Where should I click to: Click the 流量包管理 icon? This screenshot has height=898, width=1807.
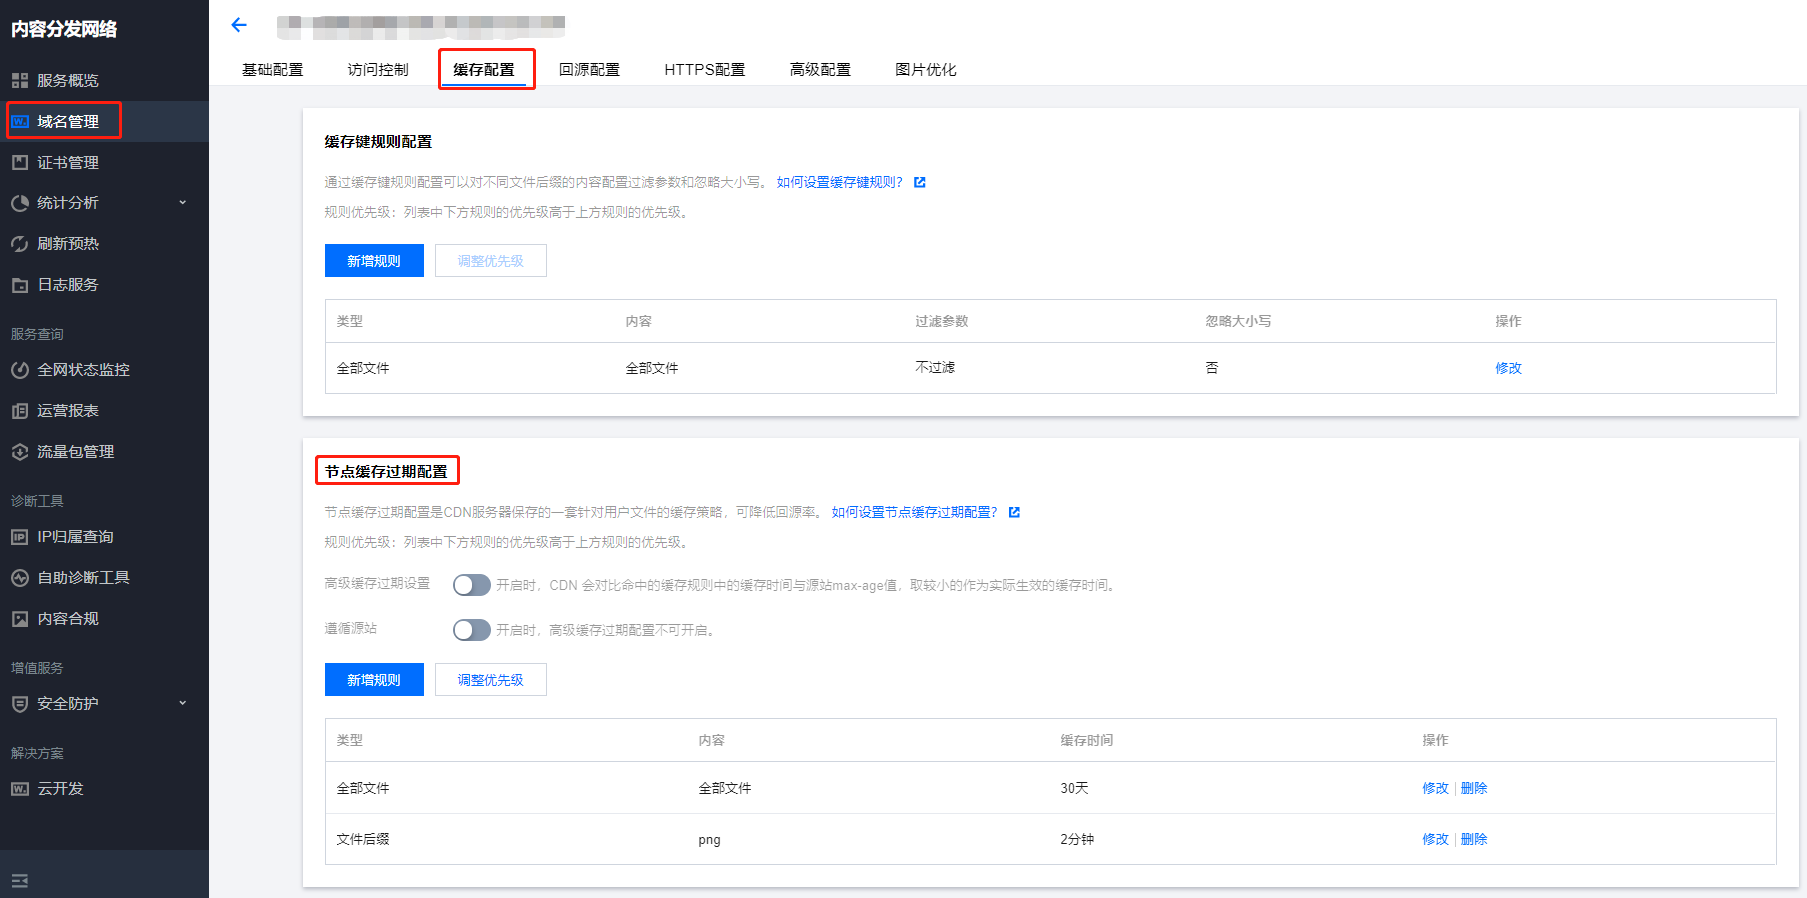(x=20, y=452)
